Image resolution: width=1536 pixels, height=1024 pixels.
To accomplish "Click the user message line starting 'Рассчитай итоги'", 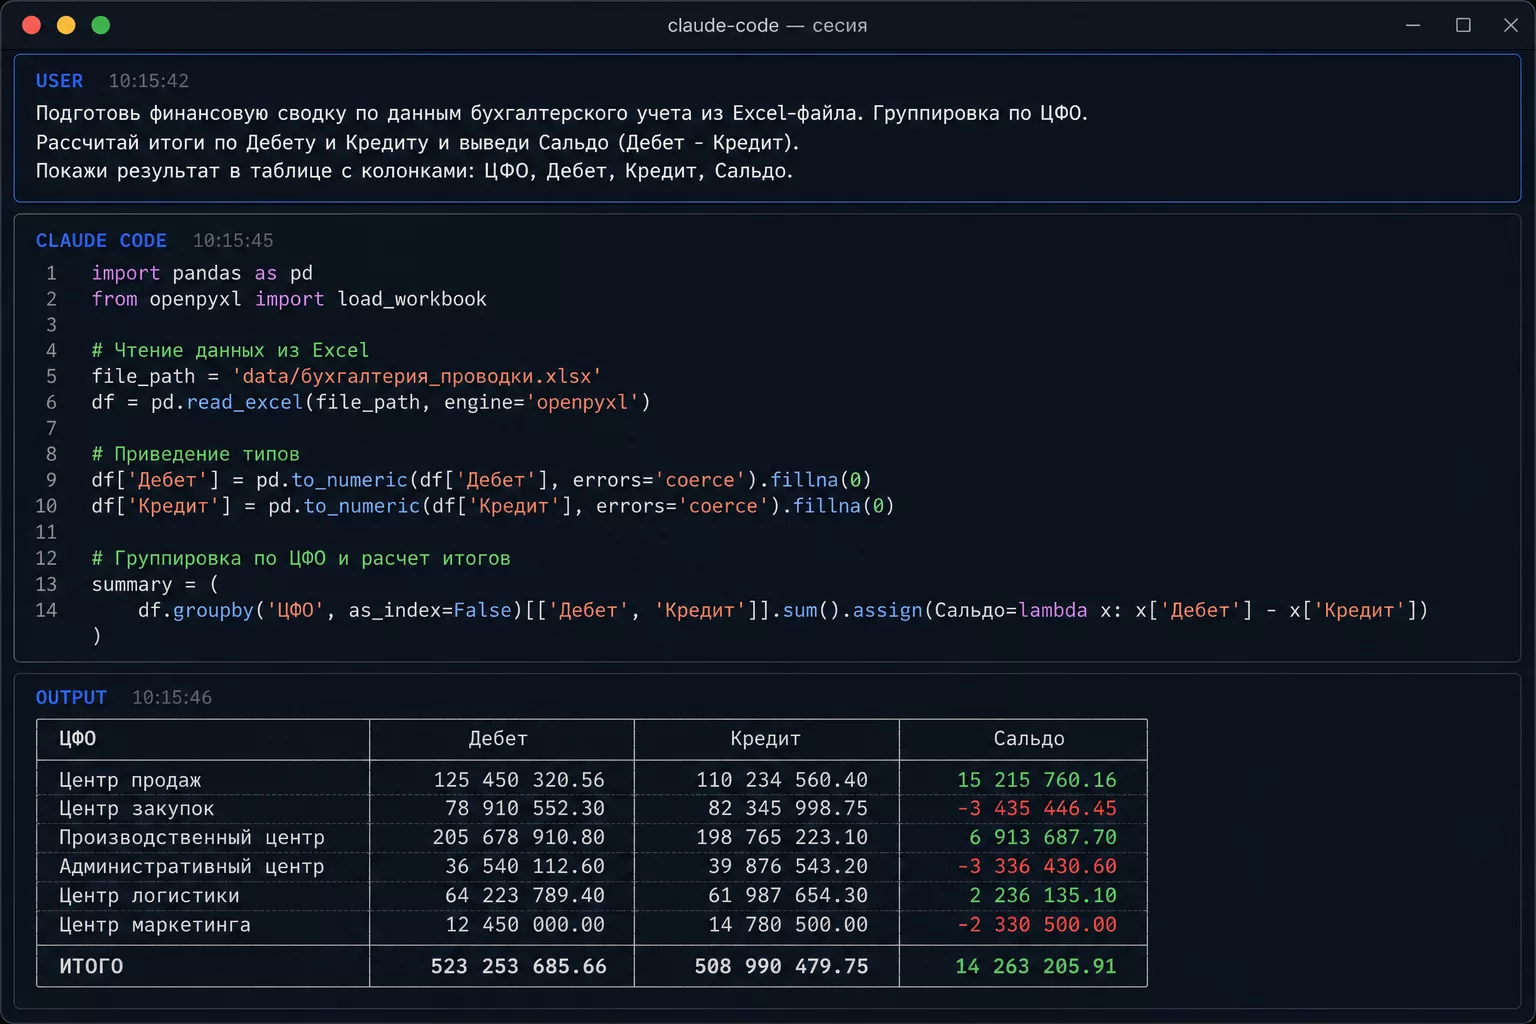I will click(x=418, y=143).
